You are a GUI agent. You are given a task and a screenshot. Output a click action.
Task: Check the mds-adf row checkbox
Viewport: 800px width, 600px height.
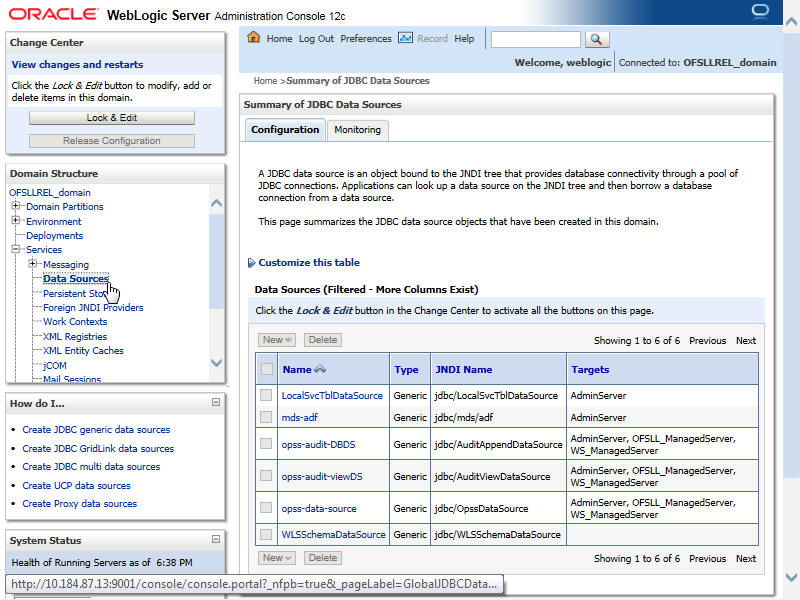coord(266,417)
